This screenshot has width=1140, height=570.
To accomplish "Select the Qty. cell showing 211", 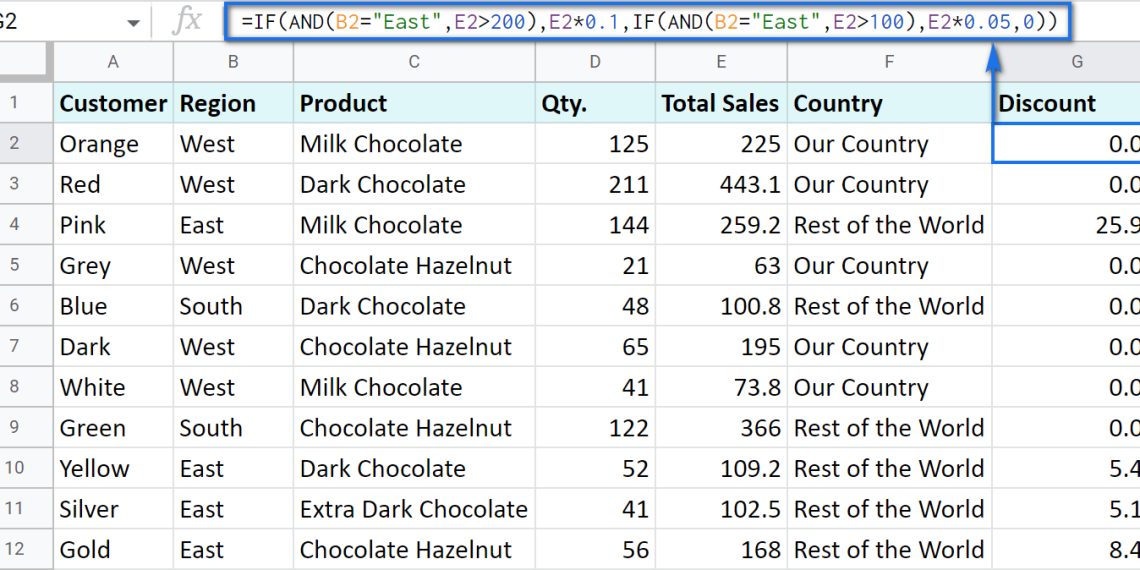I will (595, 185).
